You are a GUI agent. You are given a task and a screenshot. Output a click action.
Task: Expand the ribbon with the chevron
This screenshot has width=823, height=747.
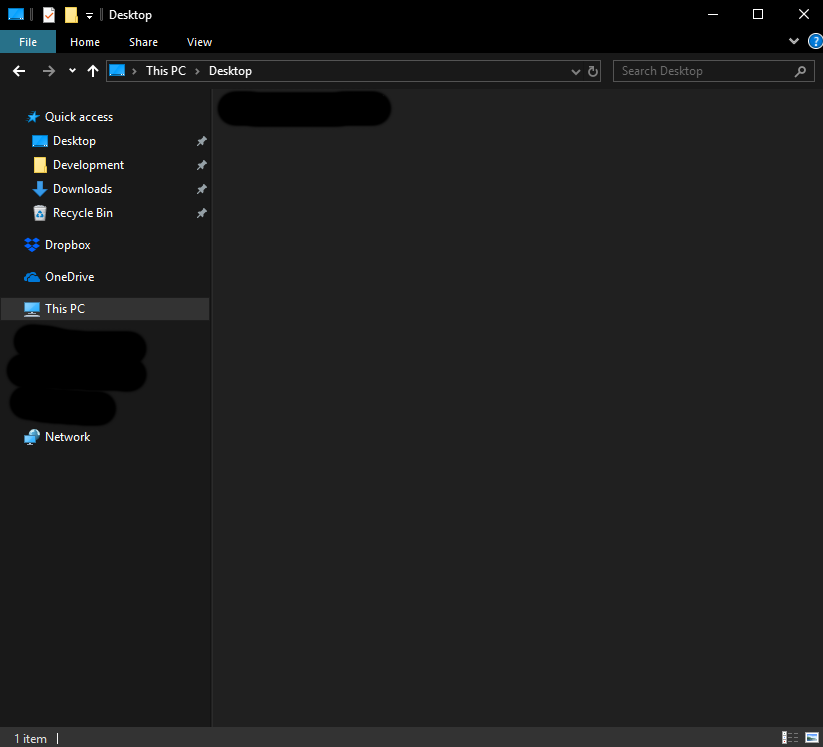click(794, 41)
